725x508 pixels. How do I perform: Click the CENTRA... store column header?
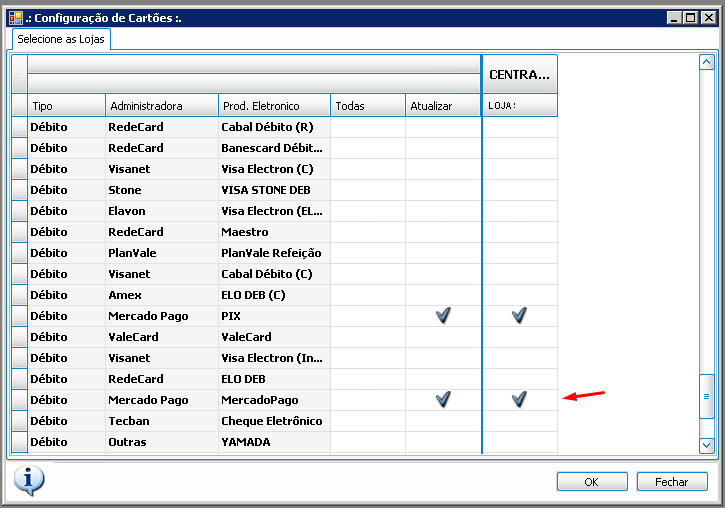click(520, 74)
